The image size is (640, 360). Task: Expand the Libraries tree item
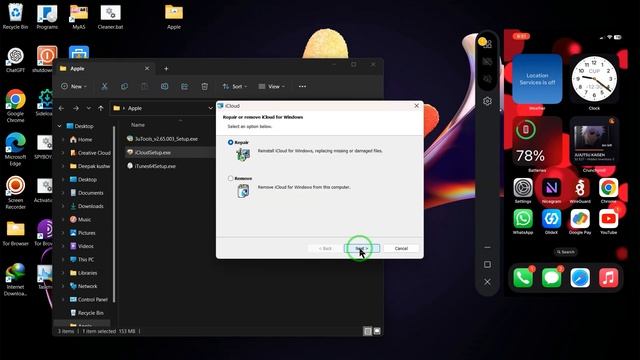click(x=63, y=273)
